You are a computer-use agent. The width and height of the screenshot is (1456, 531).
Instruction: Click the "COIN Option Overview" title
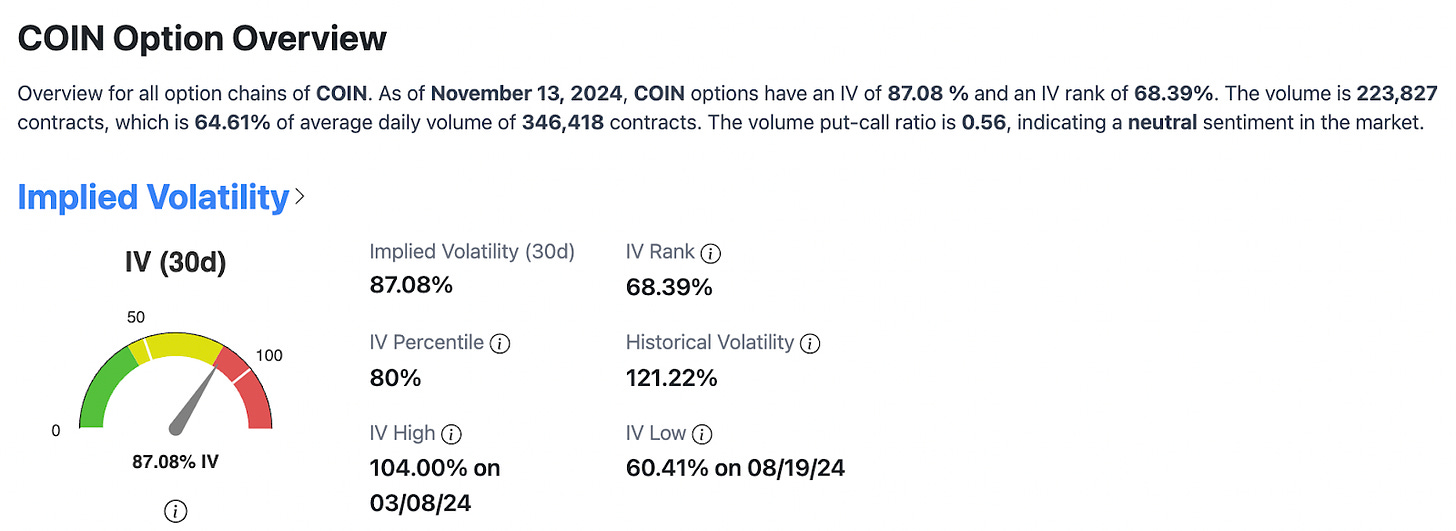[x=202, y=39]
